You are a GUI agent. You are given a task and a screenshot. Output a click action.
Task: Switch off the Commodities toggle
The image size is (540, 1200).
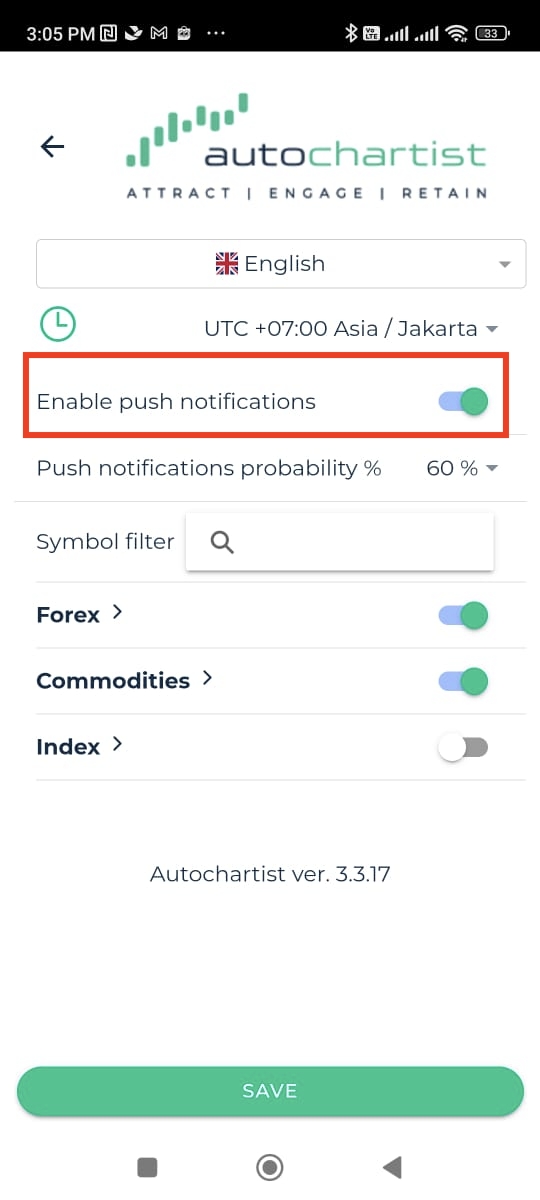coord(463,681)
